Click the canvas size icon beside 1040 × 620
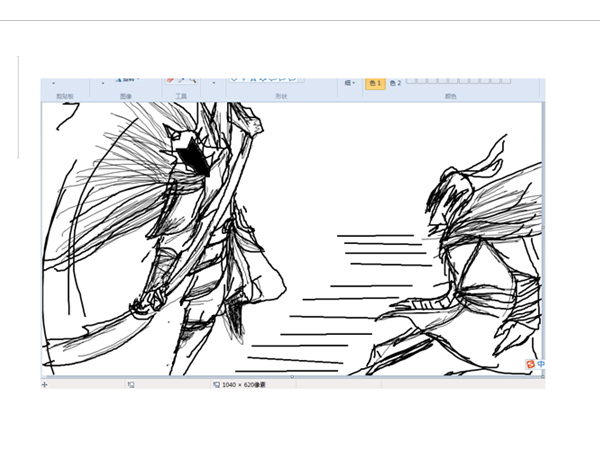This screenshot has width=600, height=468. (216, 384)
